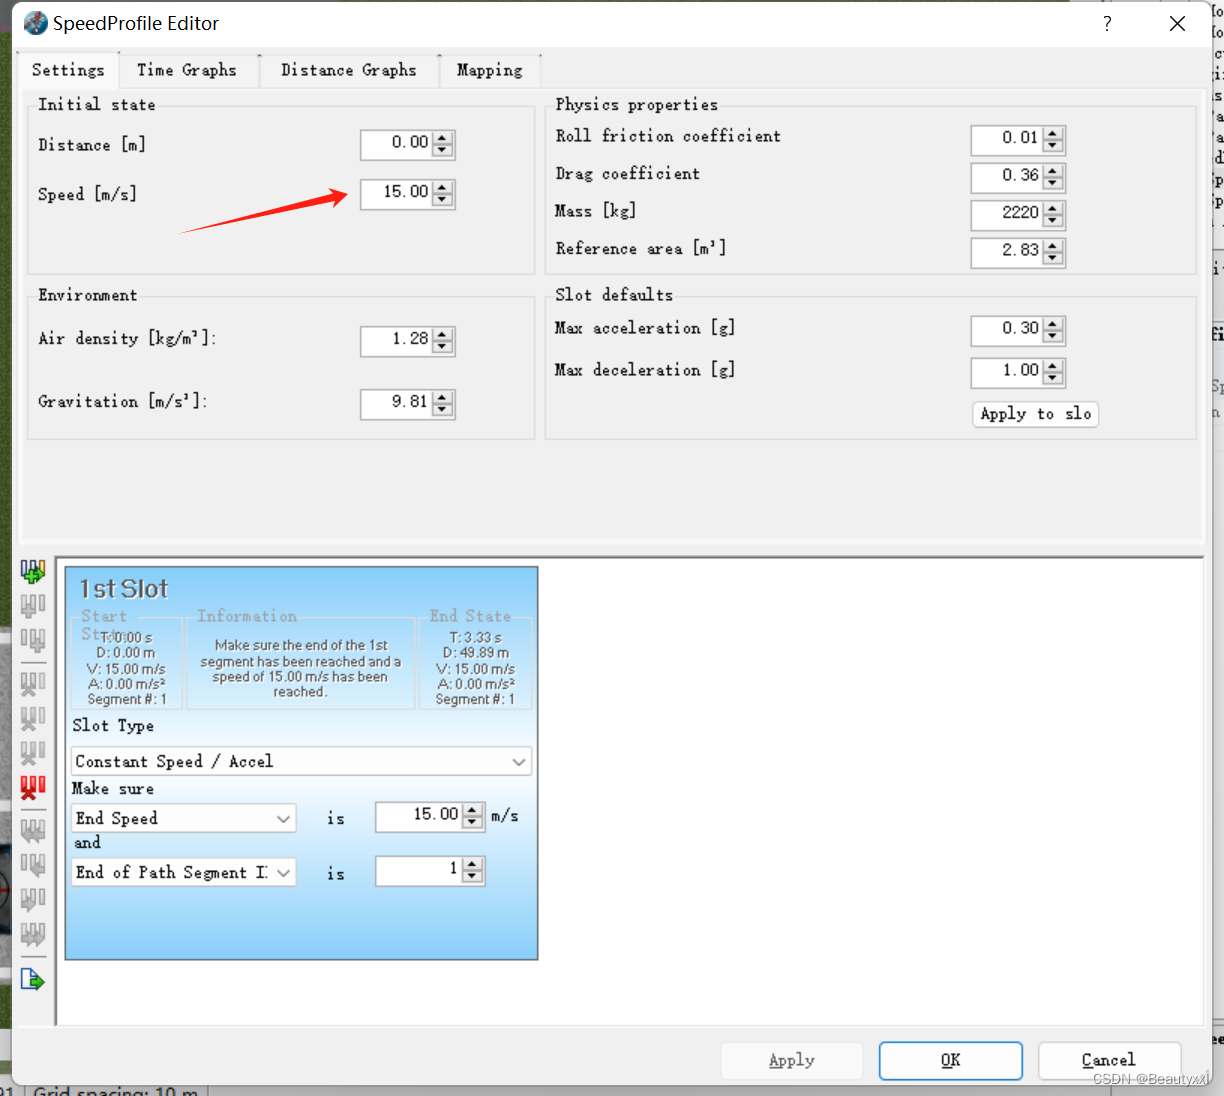Click the slot Information message text
The image size is (1224, 1096).
(x=300, y=668)
